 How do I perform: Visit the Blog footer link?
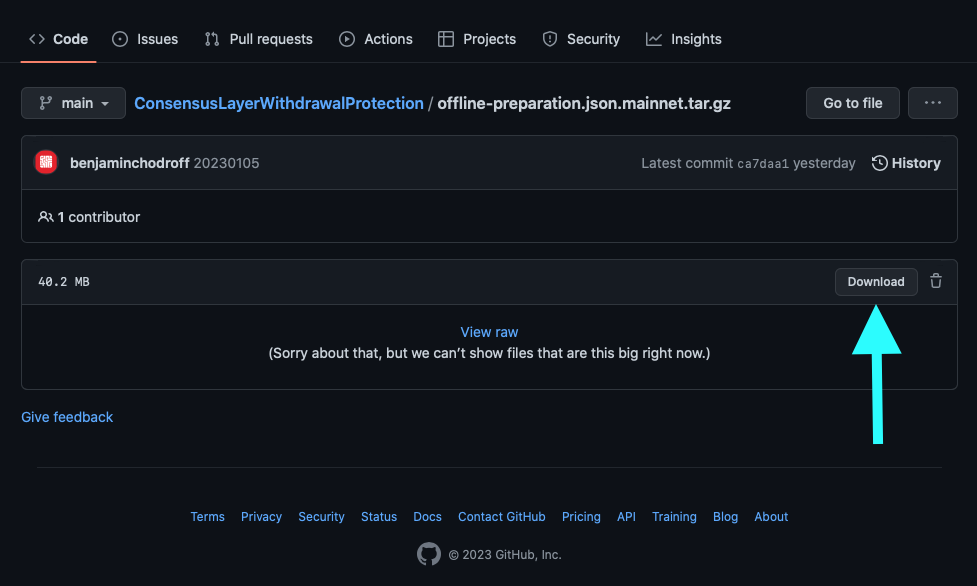(725, 517)
